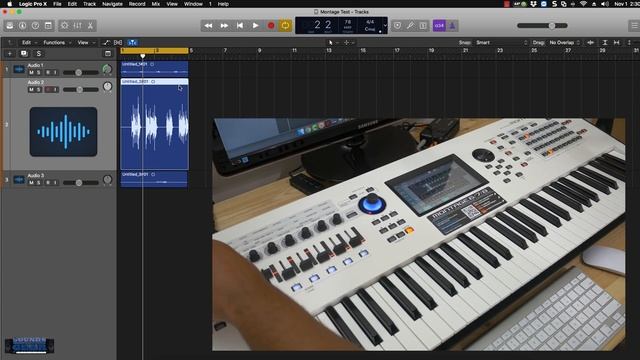640x360 pixels.
Task: Click the Audio 2 pan knob
Action: pos(107,87)
